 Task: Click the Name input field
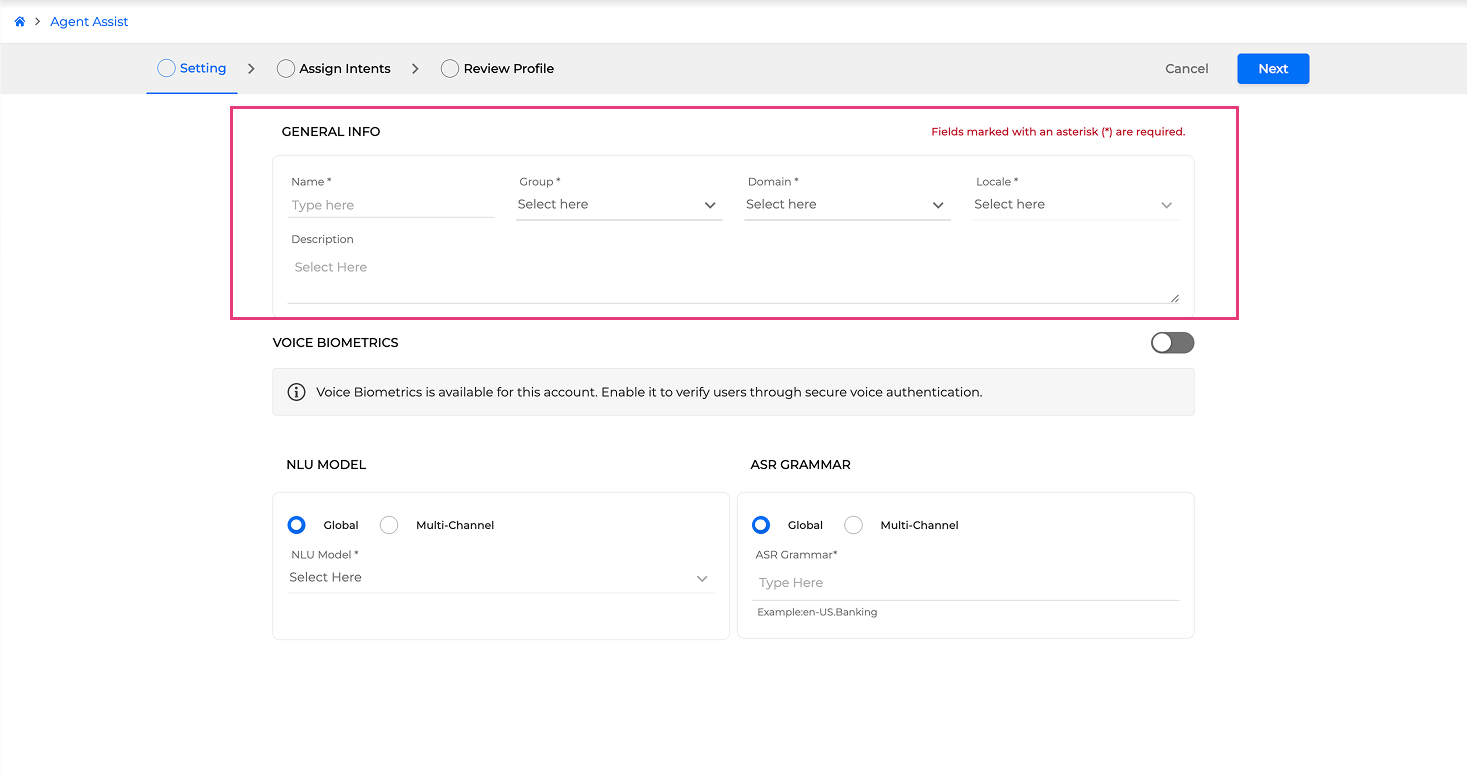click(390, 205)
